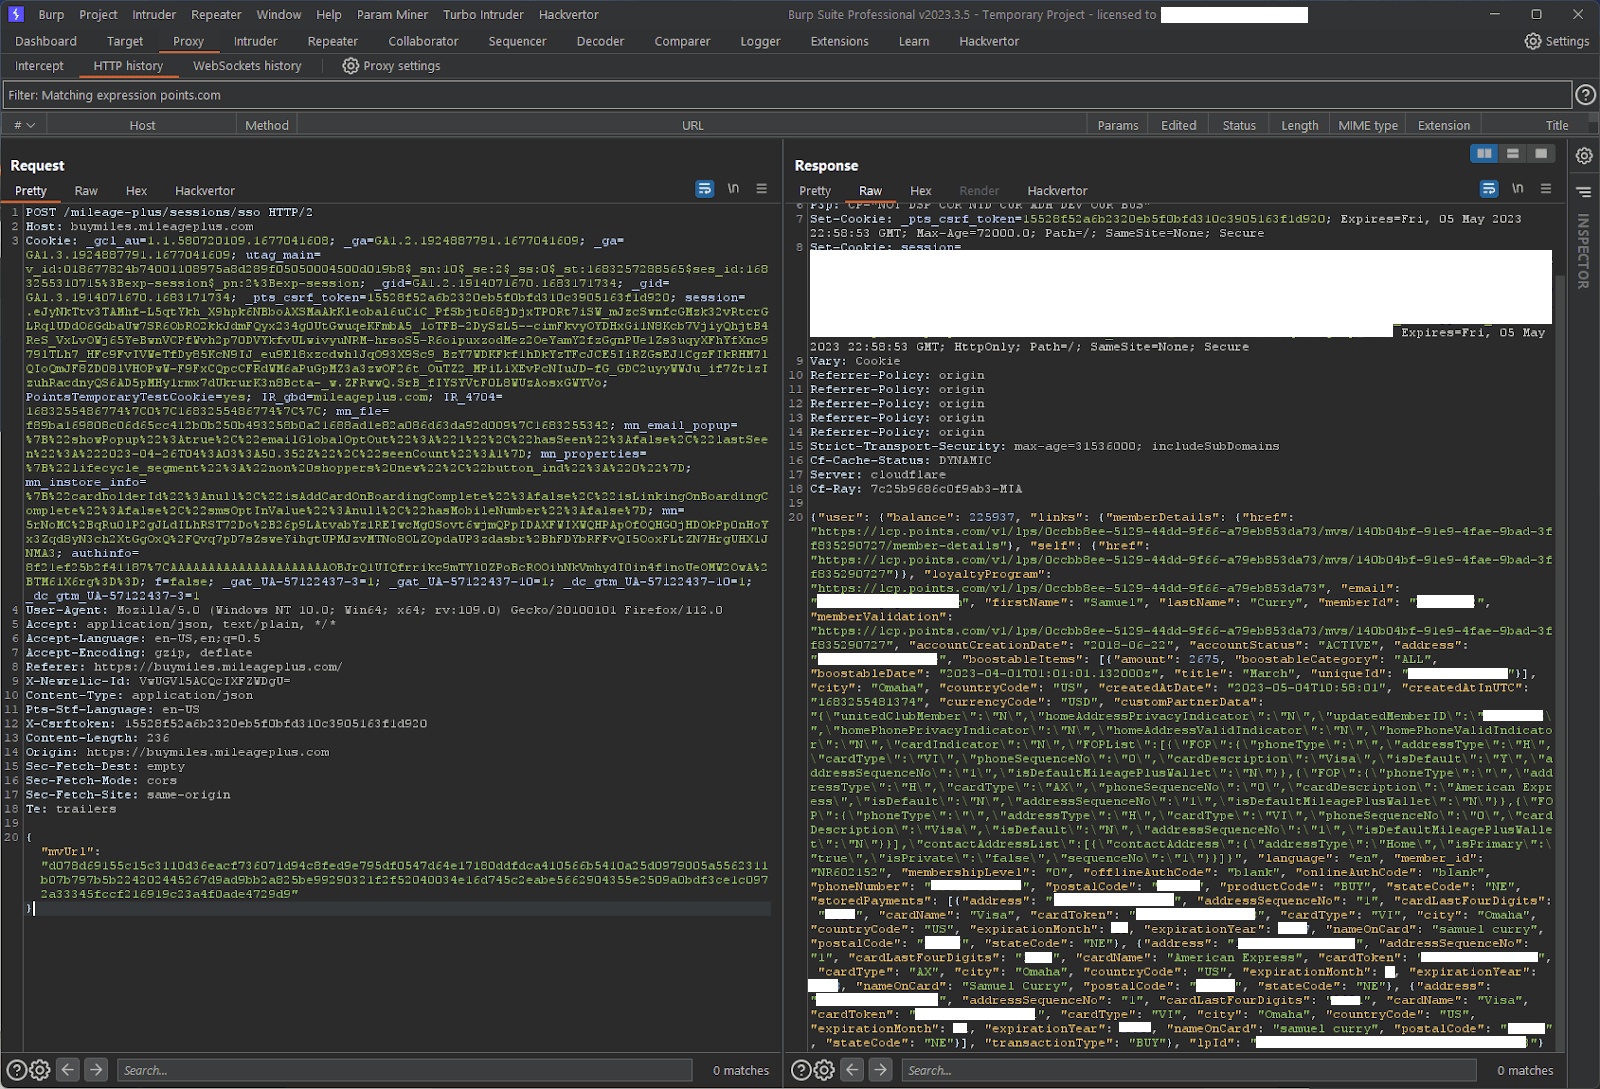Go to next match in Response search
The width and height of the screenshot is (1600, 1089).
click(880, 1070)
